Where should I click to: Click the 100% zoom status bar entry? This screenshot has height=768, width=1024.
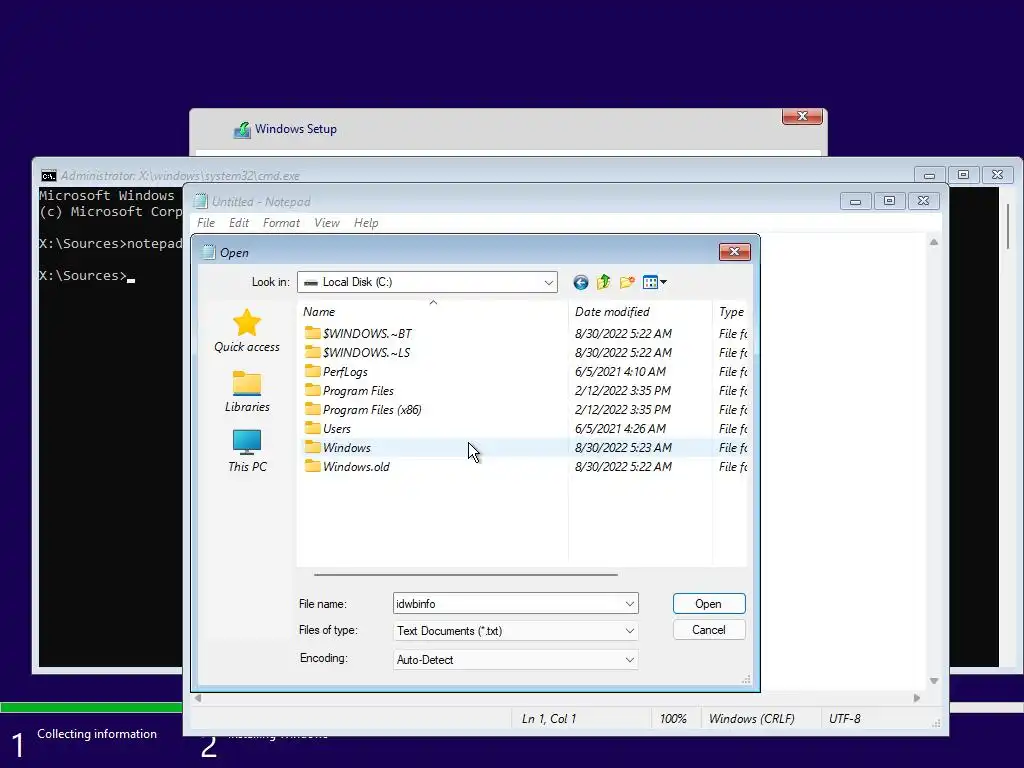[x=673, y=719]
